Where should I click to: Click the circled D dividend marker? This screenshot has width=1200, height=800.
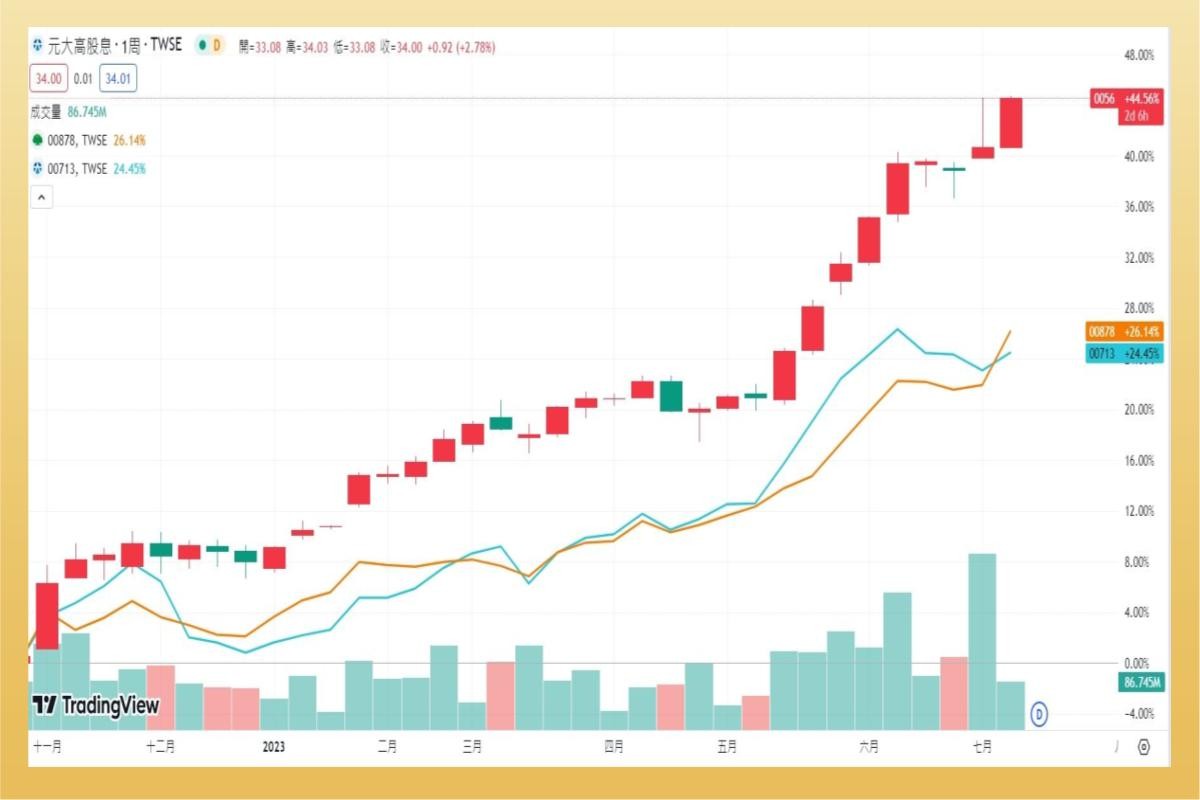point(1039,714)
